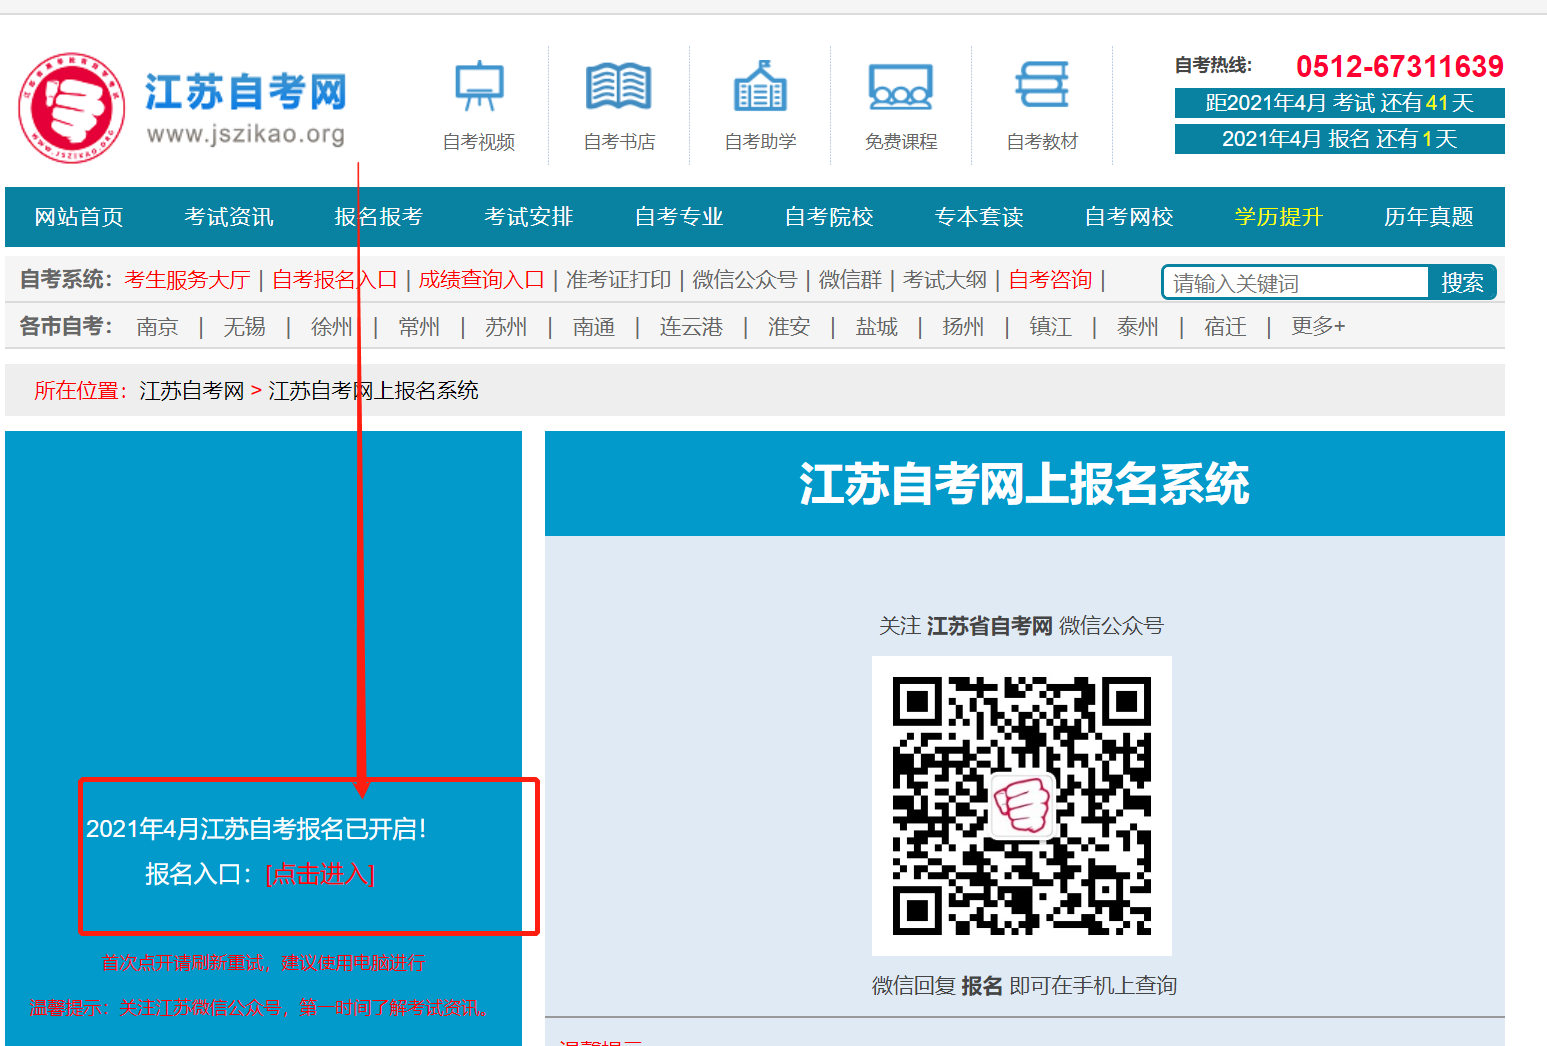Click the 江苏自考网 breadcrumb link

tap(192, 391)
